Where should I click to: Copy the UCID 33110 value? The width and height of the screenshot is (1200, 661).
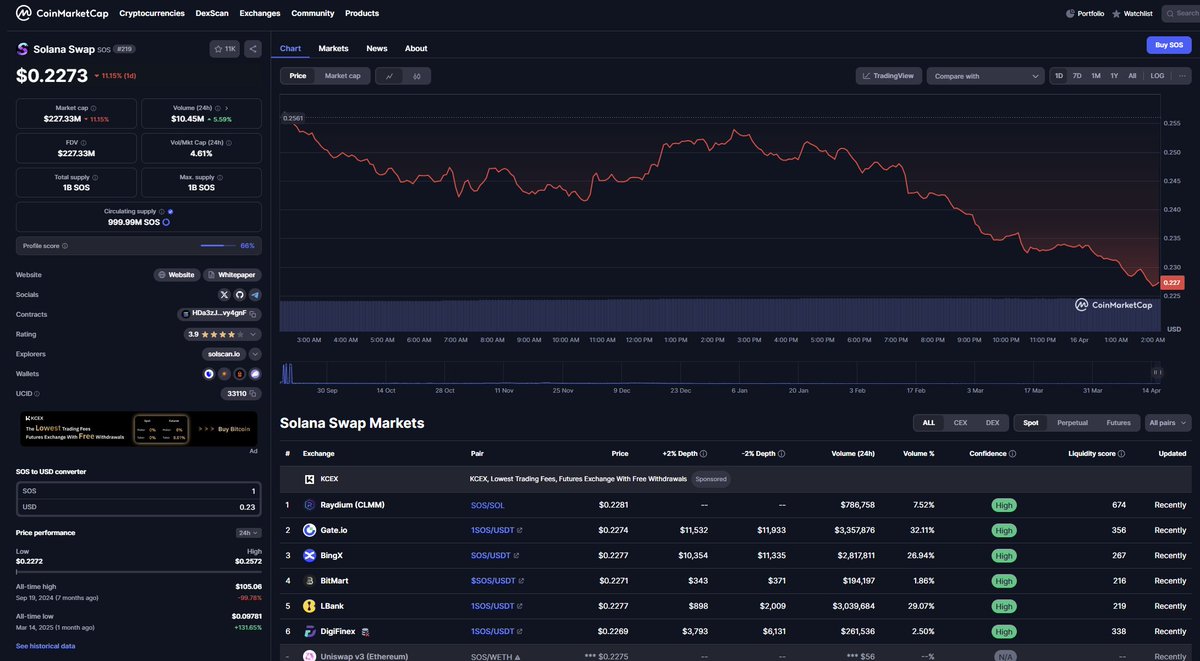[254, 394]
